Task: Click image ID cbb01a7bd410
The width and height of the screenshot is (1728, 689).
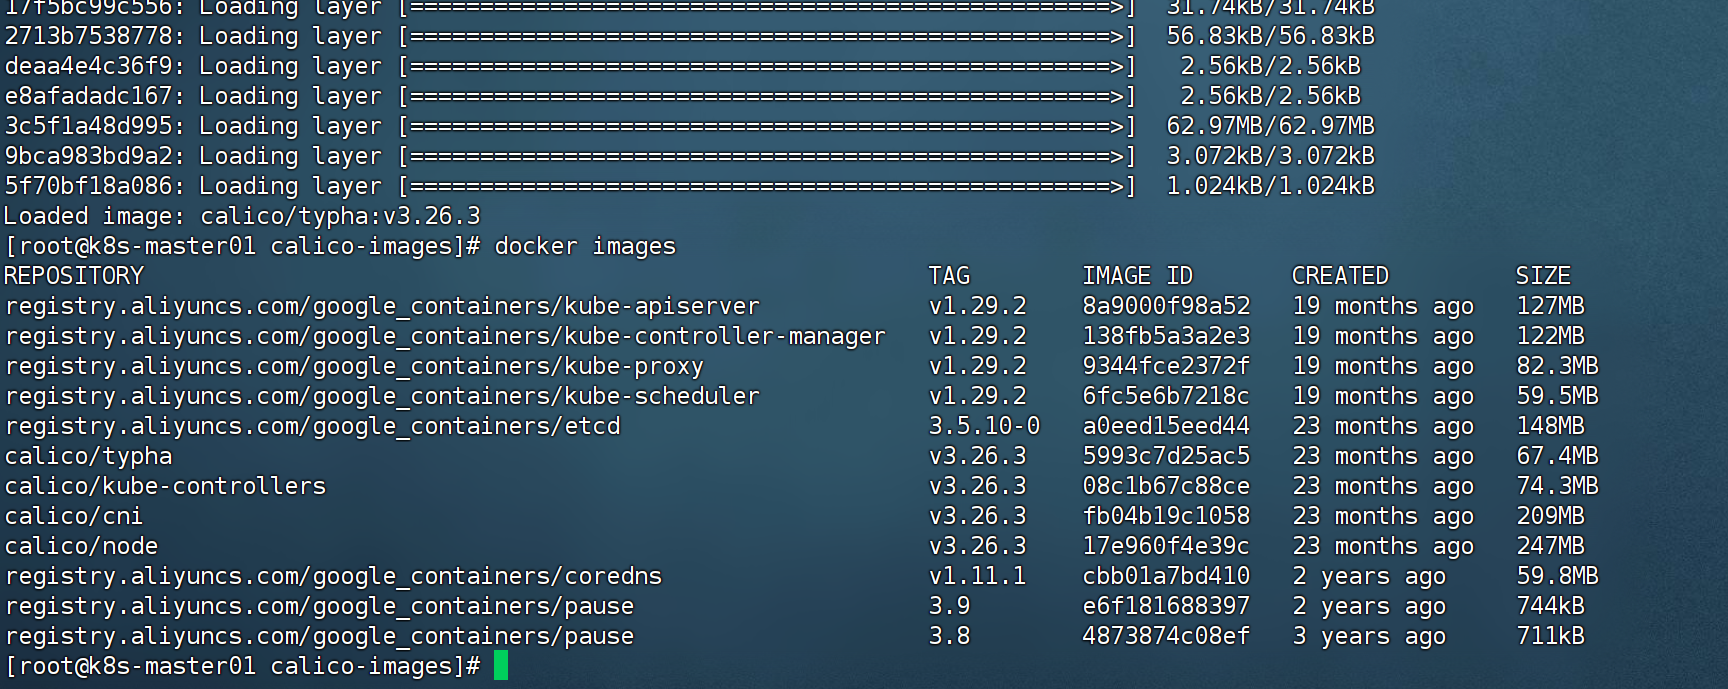Action: point(1166,576)
